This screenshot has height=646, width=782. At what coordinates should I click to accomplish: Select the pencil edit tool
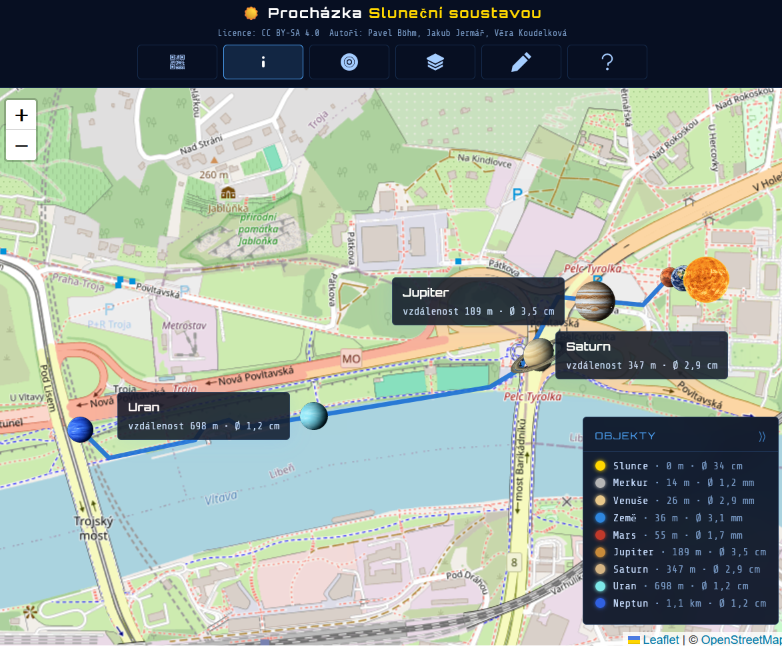click(521, 62)
